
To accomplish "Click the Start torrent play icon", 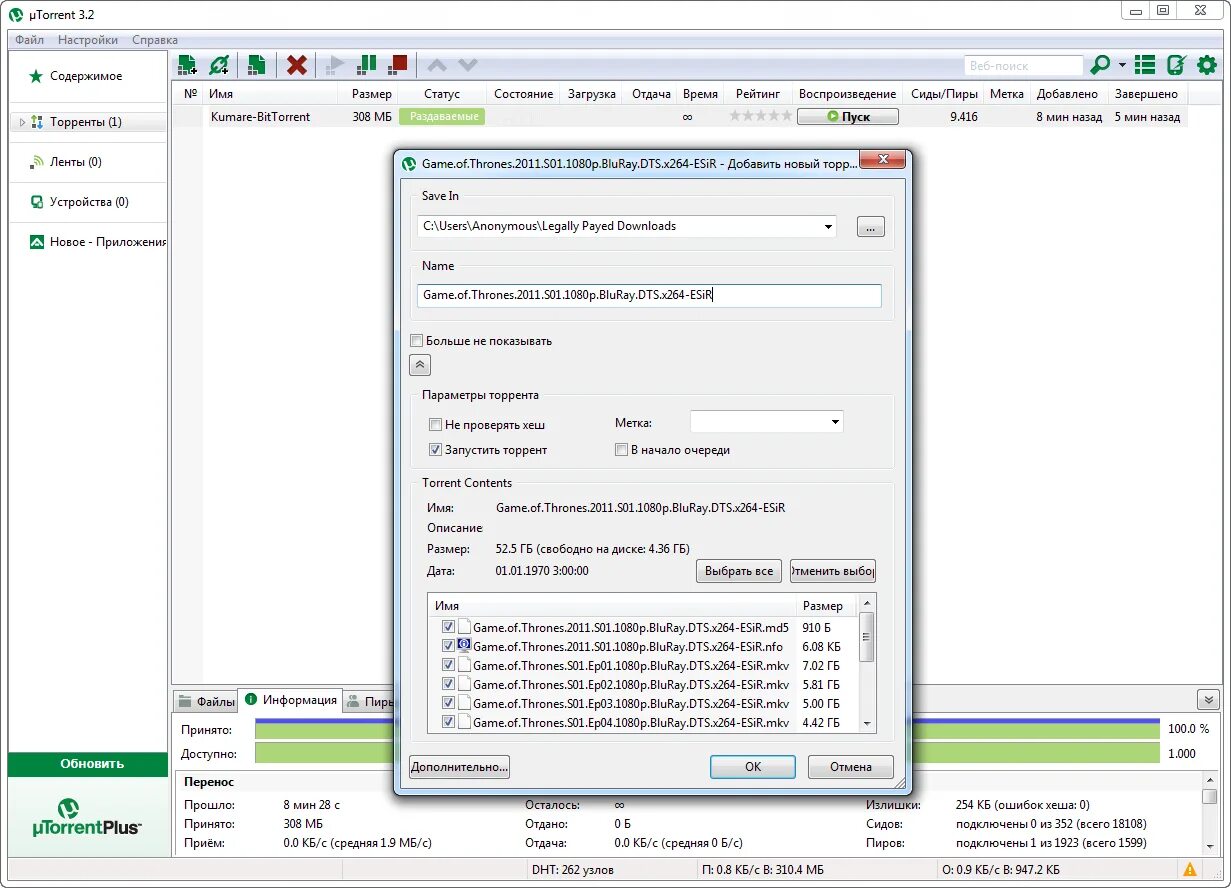I will click(x=336, y=65).
